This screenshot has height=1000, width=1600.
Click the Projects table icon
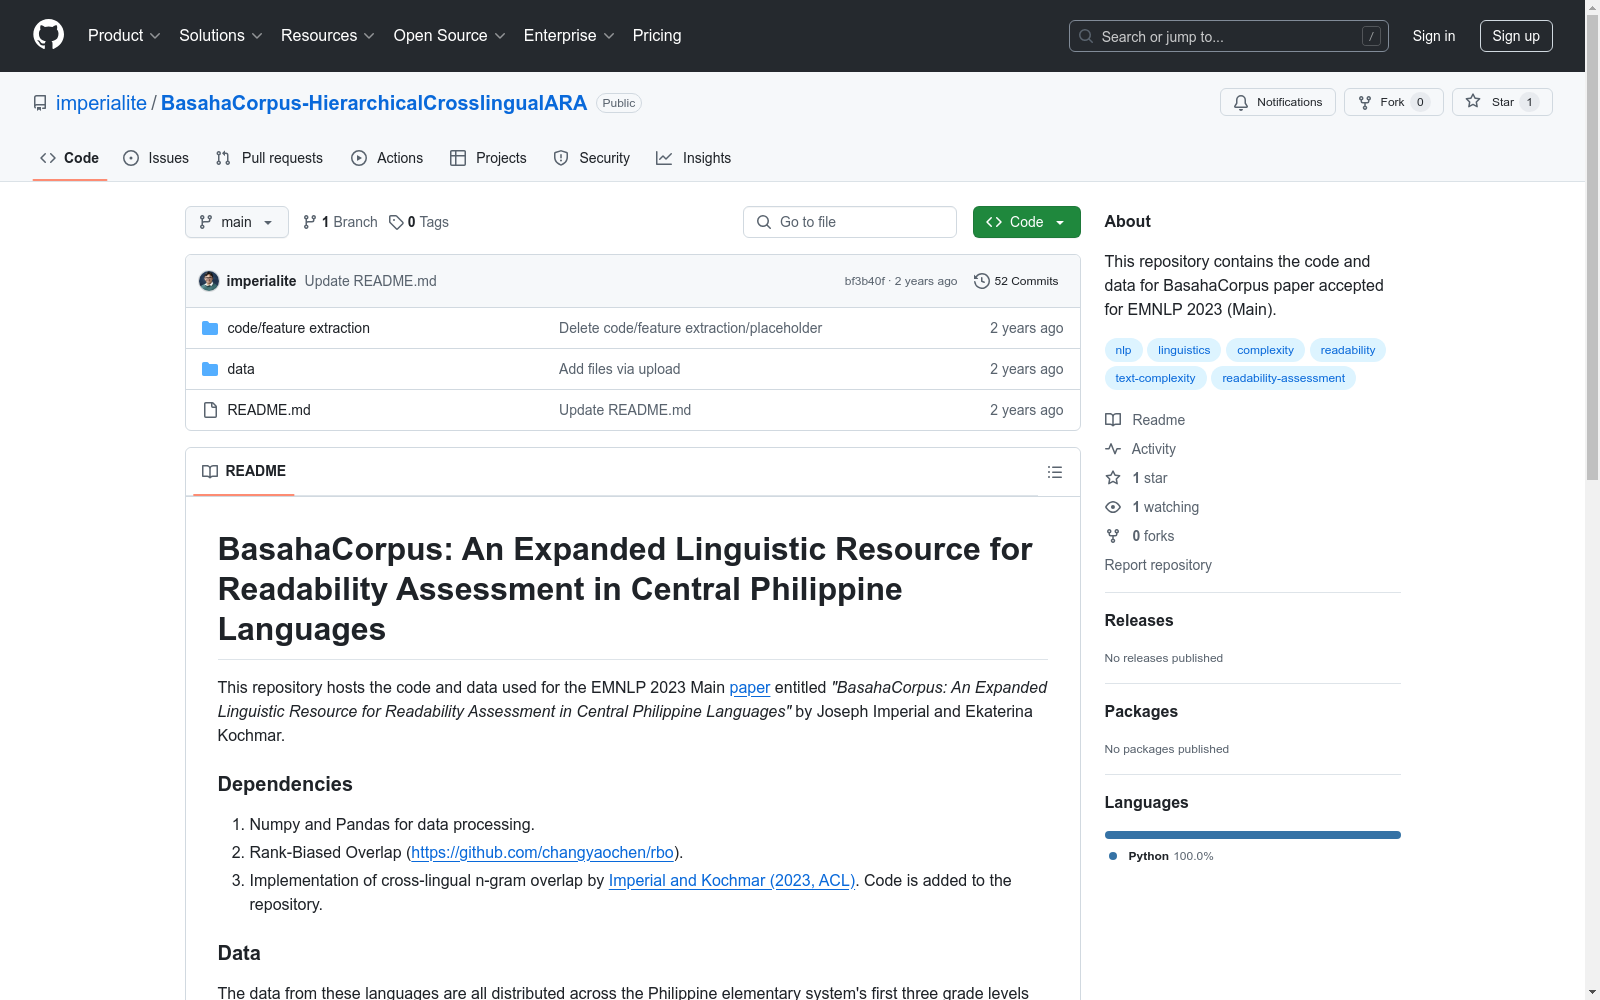click(458, 158)
